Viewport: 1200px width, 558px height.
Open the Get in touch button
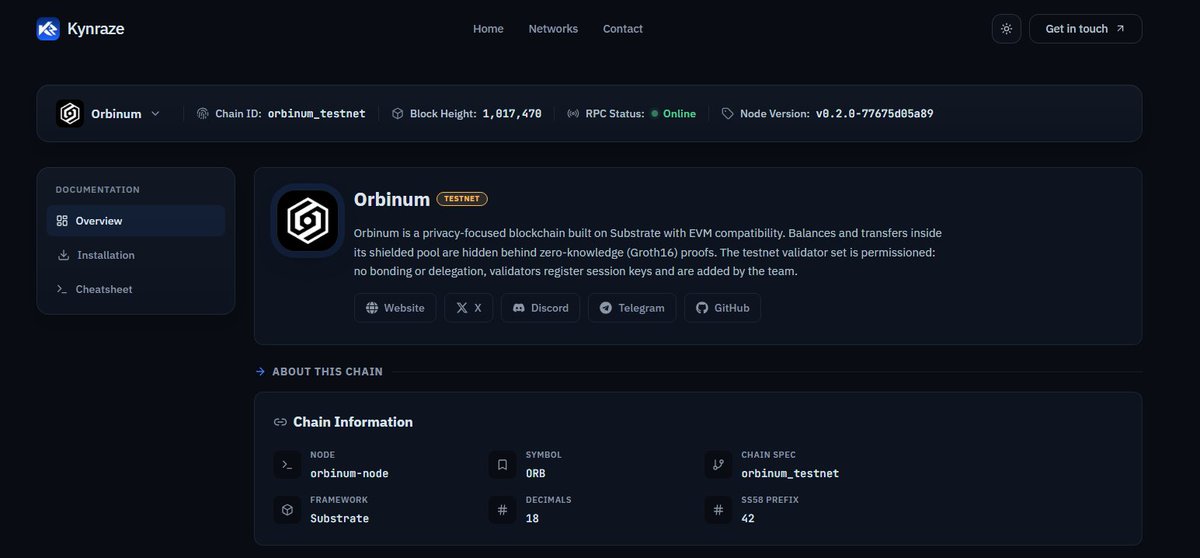(x=1085, y=29)
